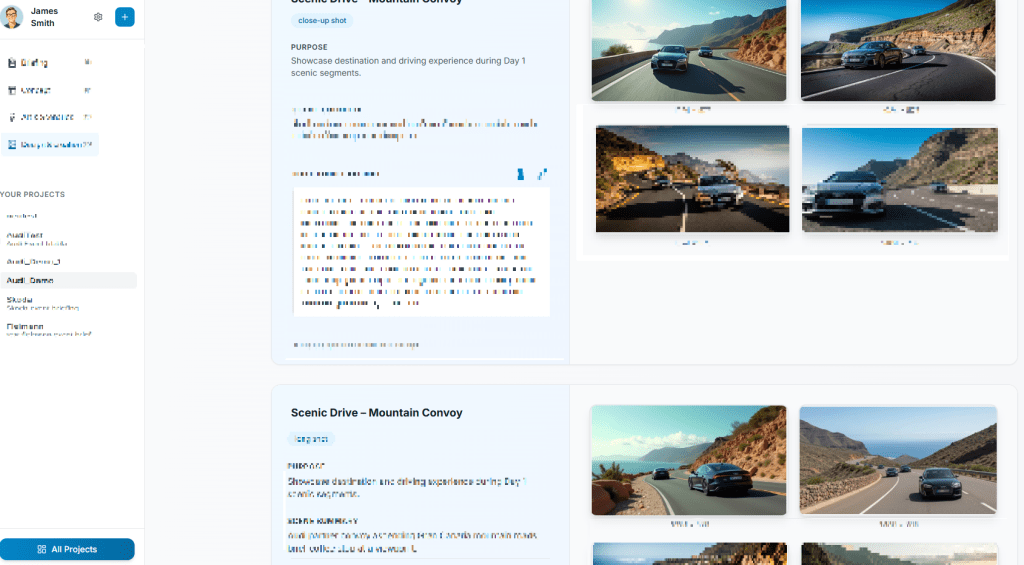This screenshot has width=1024, height=565.
Task: Click James Smith's profile avatar
Action: coord(12,17)
